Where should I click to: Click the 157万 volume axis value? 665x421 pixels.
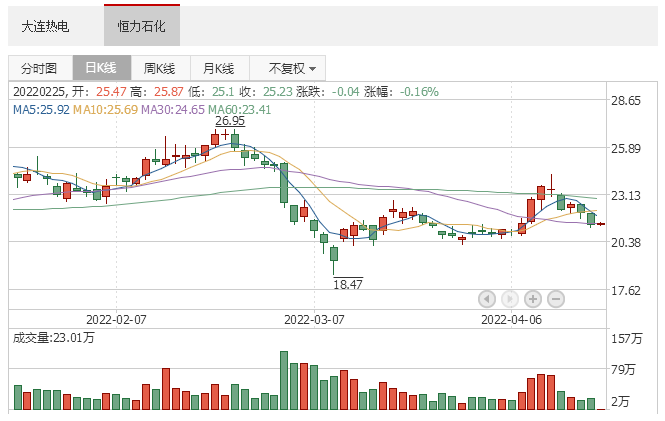pos(626,338)
